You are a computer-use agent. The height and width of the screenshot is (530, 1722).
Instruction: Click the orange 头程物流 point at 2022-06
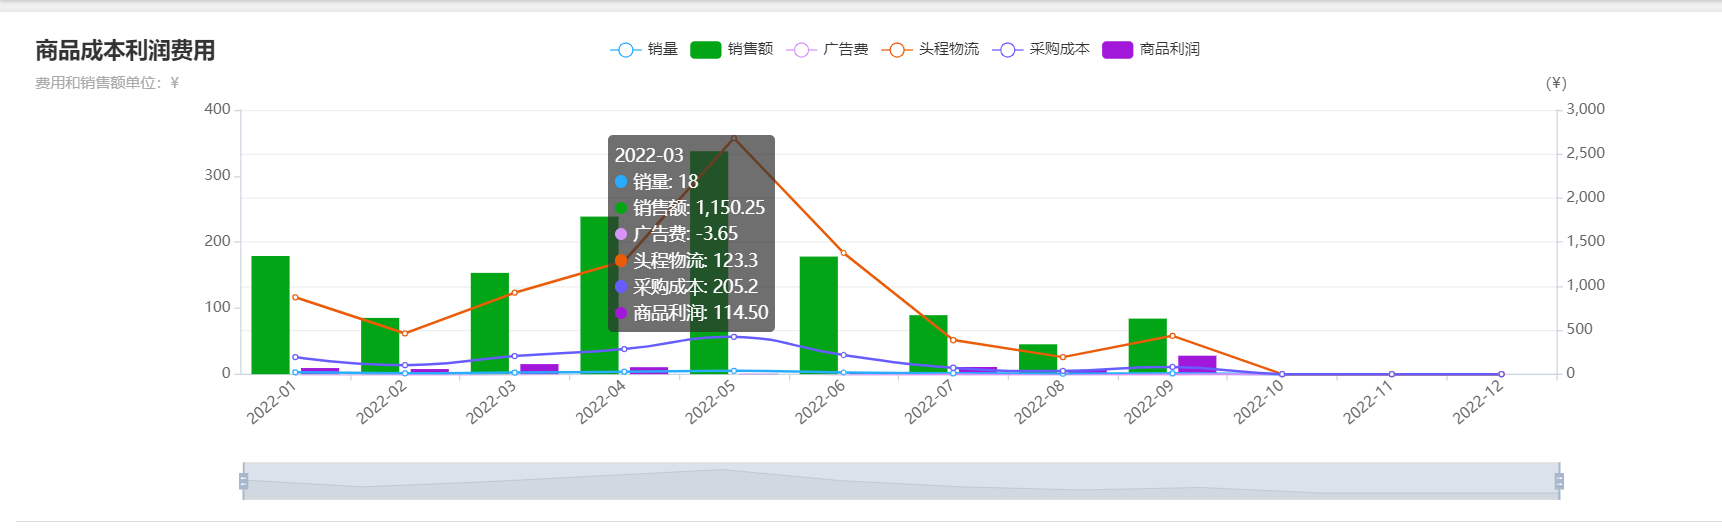843,253
